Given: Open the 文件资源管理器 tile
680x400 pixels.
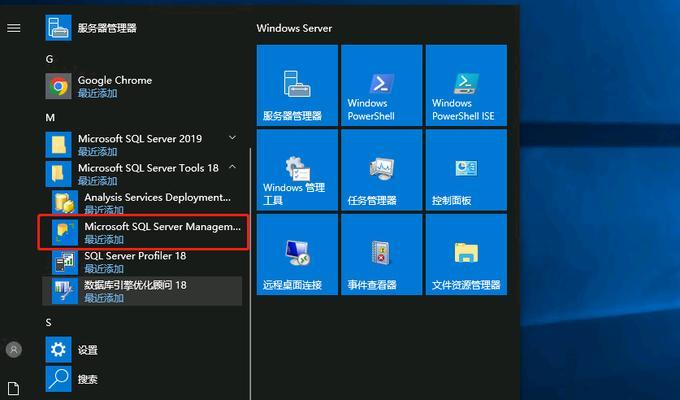Looking at the screenshot, I should (466, 255).
